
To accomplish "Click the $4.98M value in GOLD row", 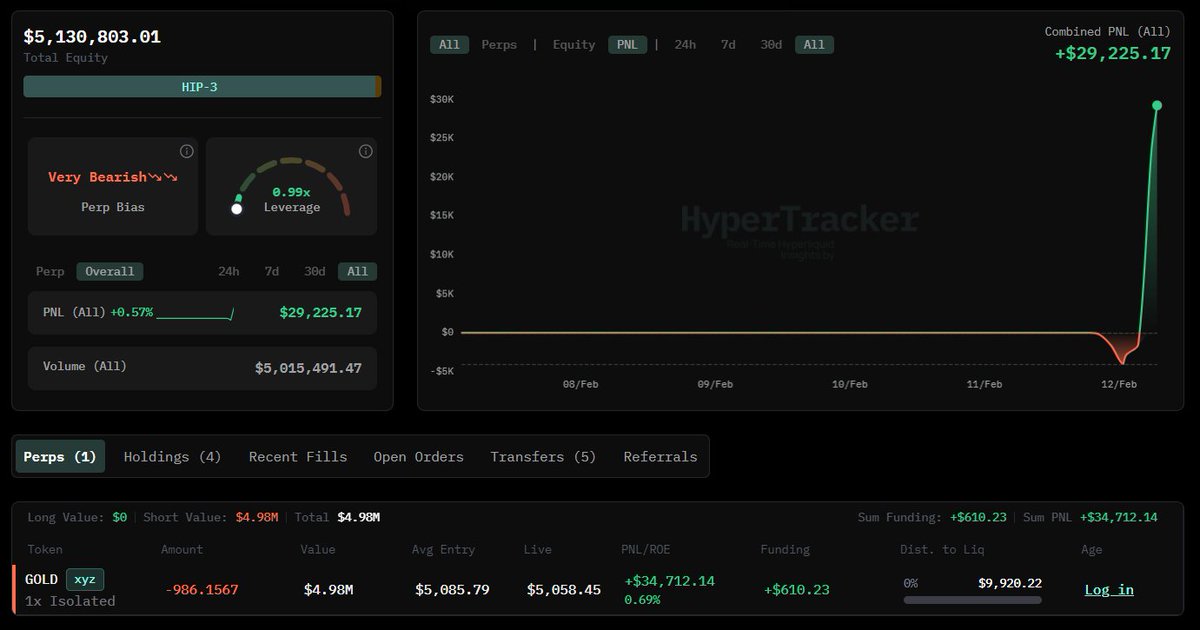I will pyautogui.click(x=328, y=589).
